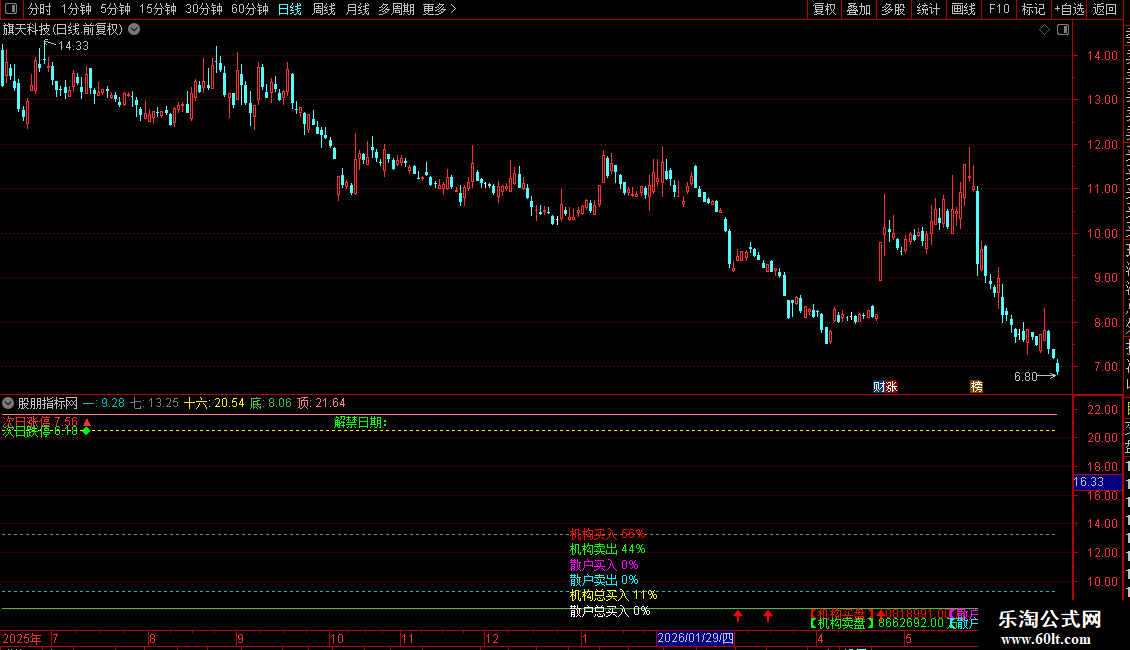Click month 12 on the time axis
The image size is (1130, 650).
tap(492, 638)
